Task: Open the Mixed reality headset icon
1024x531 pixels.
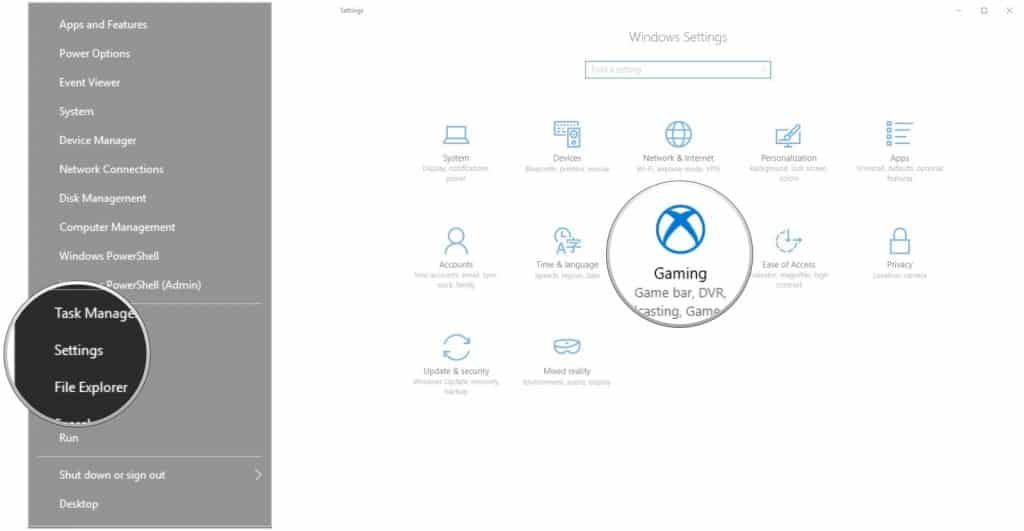Action: click(566, 346)
